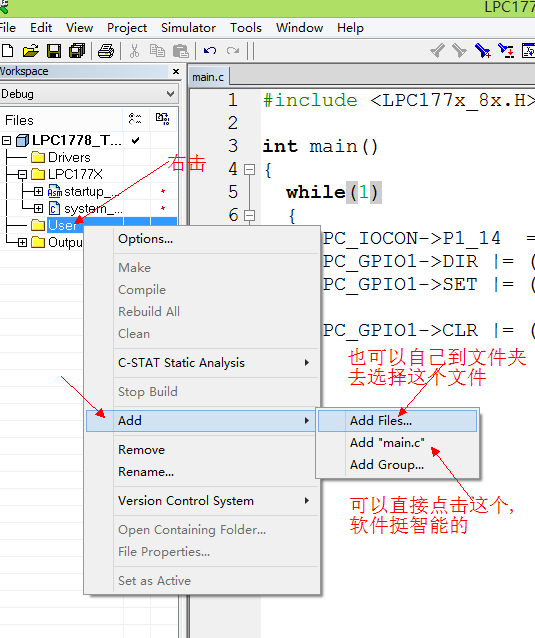Click the Undo arrow icon
The height and width of the screenshot is (638, 535).
(x=210, y=51)
